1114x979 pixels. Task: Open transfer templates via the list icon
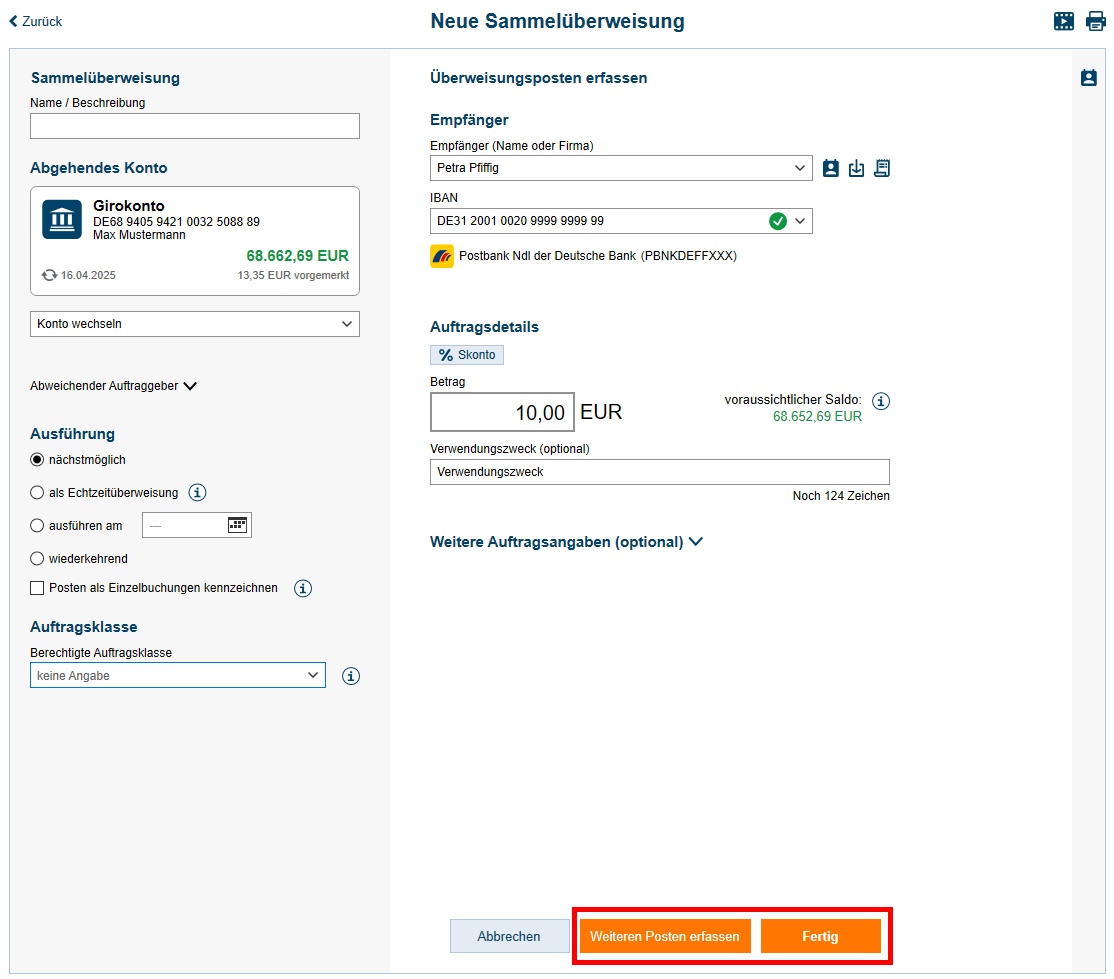pyautogui.click(x=882, y=168)
